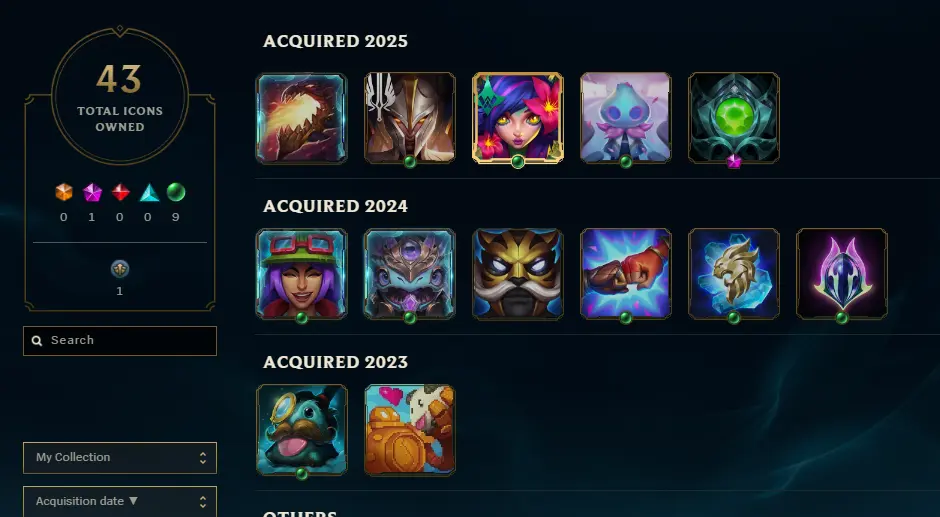Pick the pixel Blitzcrank and poro icon

tap(410, 430)
